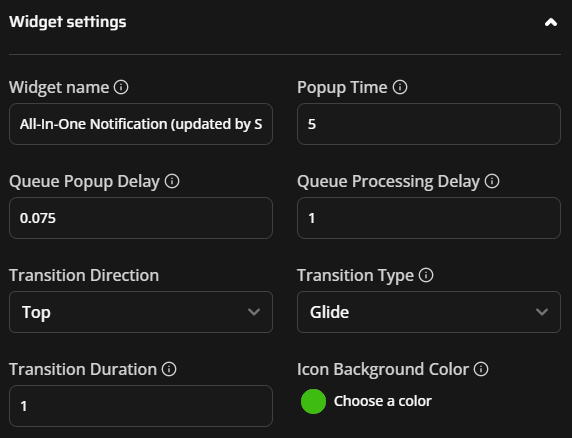
Task: Click the Transition Type info icon
Action: coord(426,275)
